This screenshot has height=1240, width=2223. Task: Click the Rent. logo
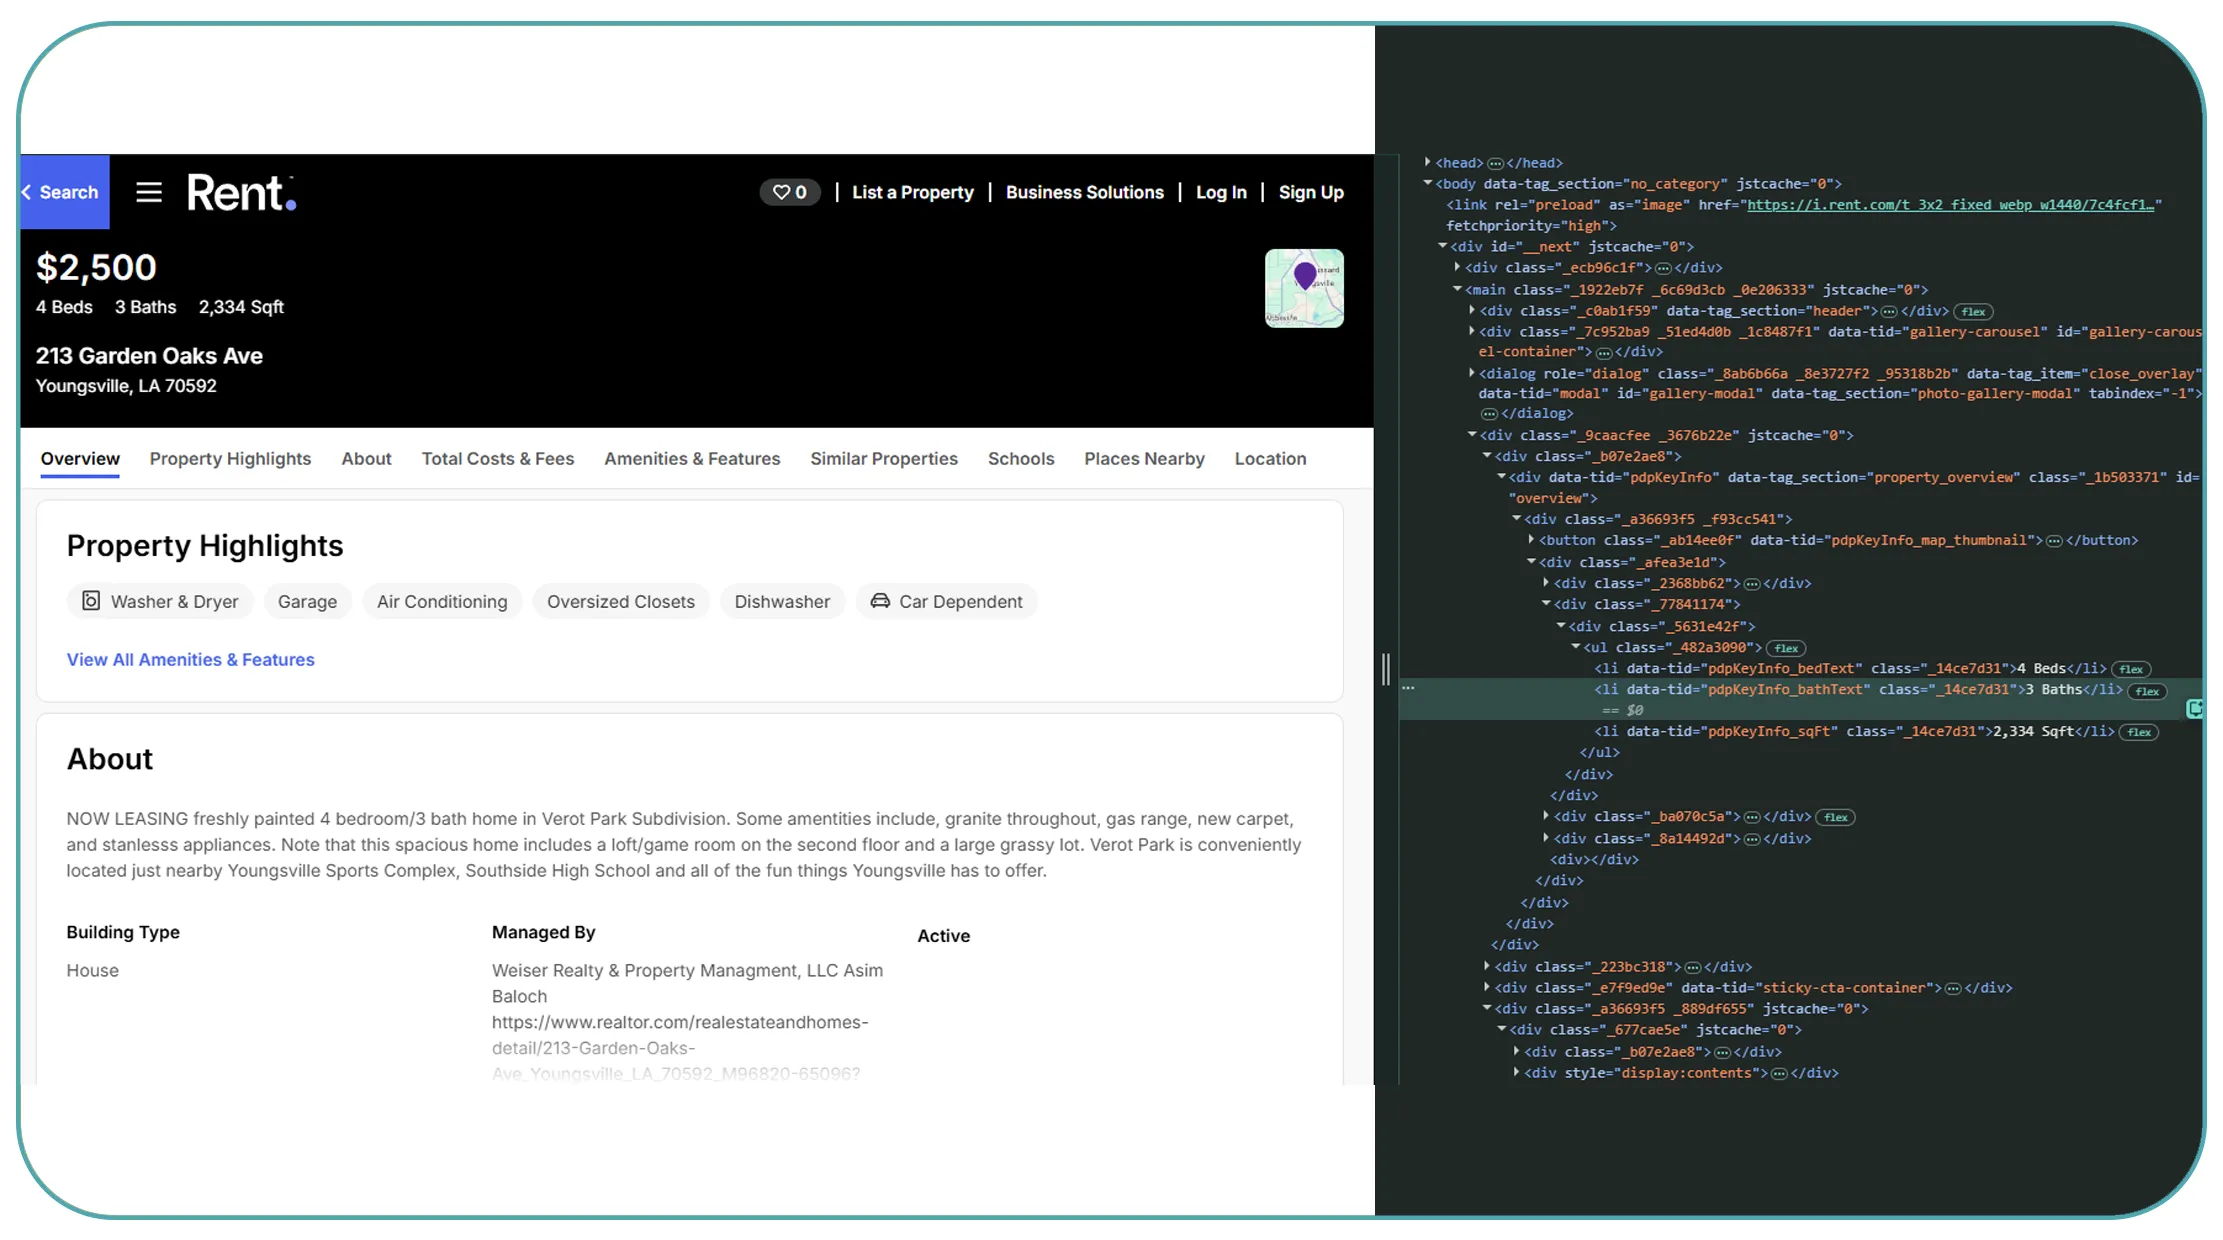click(x=242, y=193)
